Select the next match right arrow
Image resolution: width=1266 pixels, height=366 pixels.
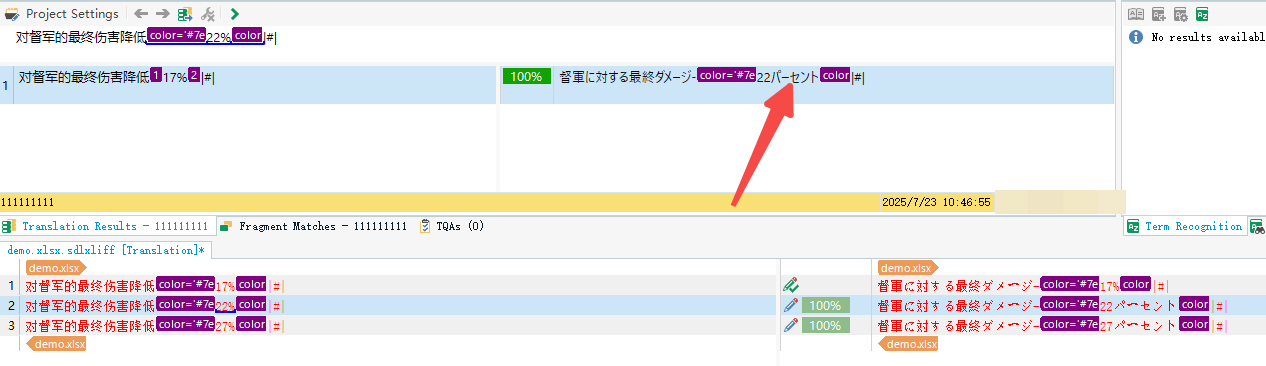pos(162,14)
